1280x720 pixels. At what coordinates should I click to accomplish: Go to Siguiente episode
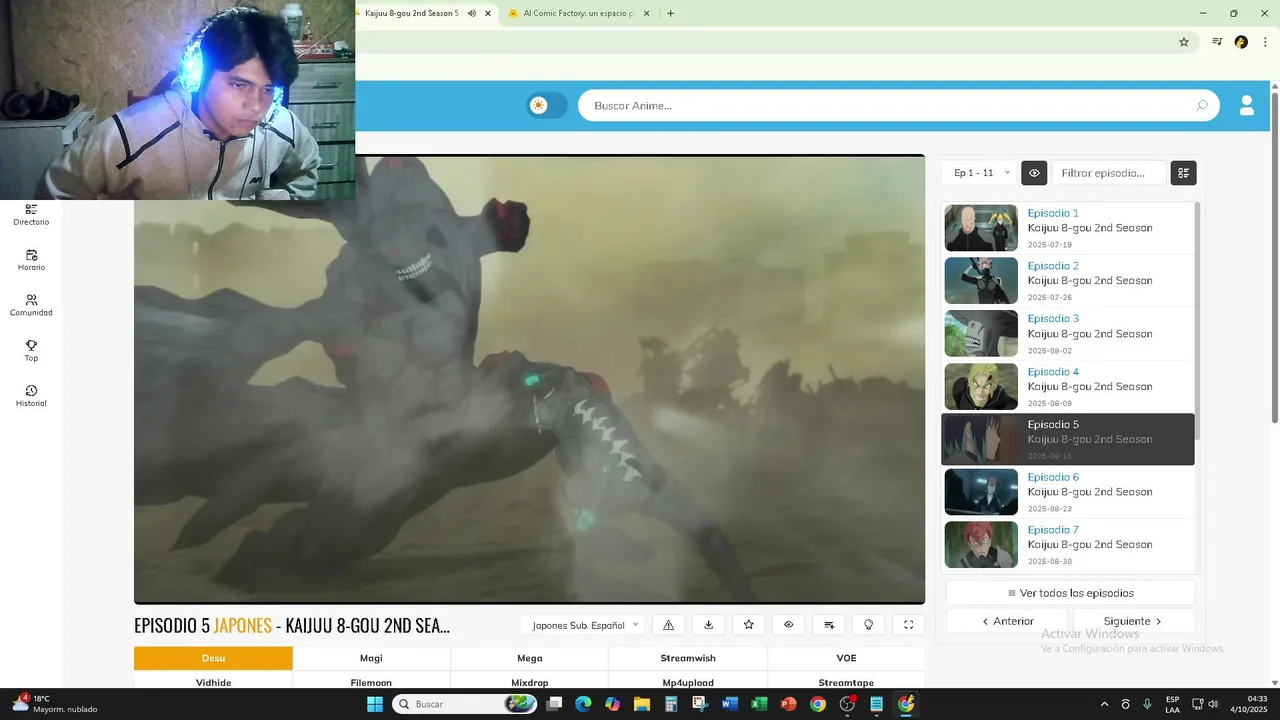coord(1133,621)
